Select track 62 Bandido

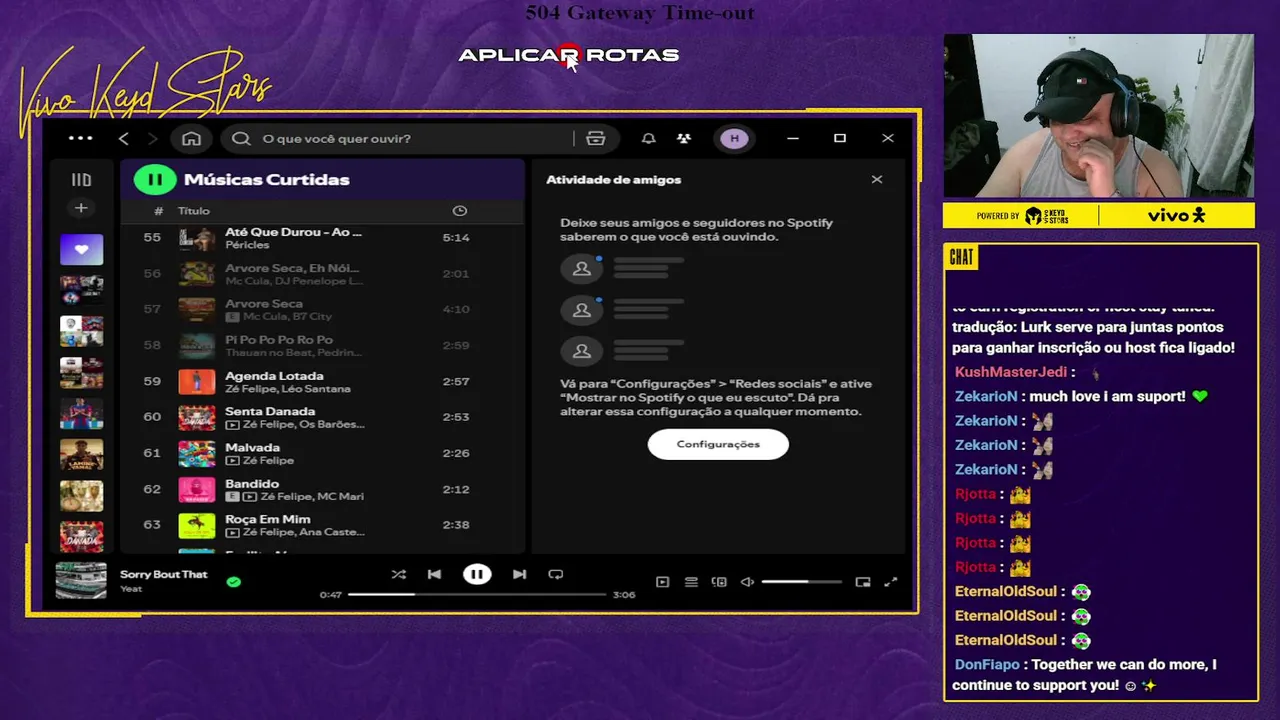pos(322,489)
